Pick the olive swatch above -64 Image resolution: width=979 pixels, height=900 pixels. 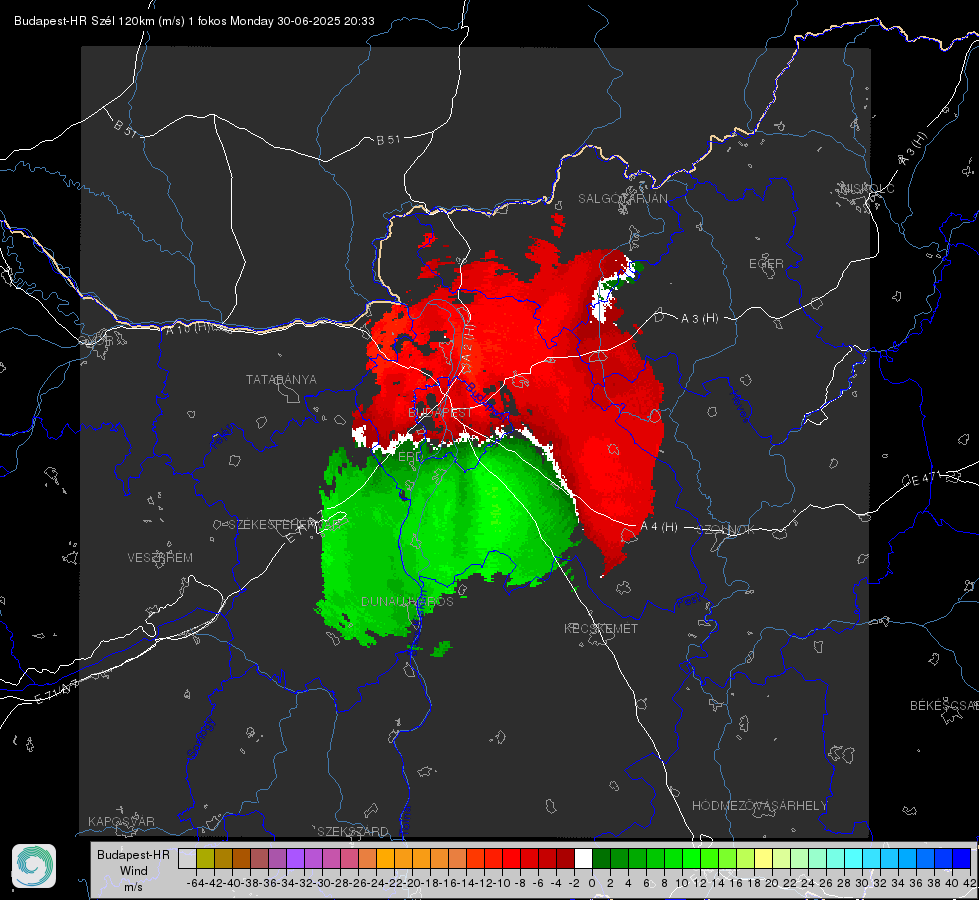[x=205, y=858]
